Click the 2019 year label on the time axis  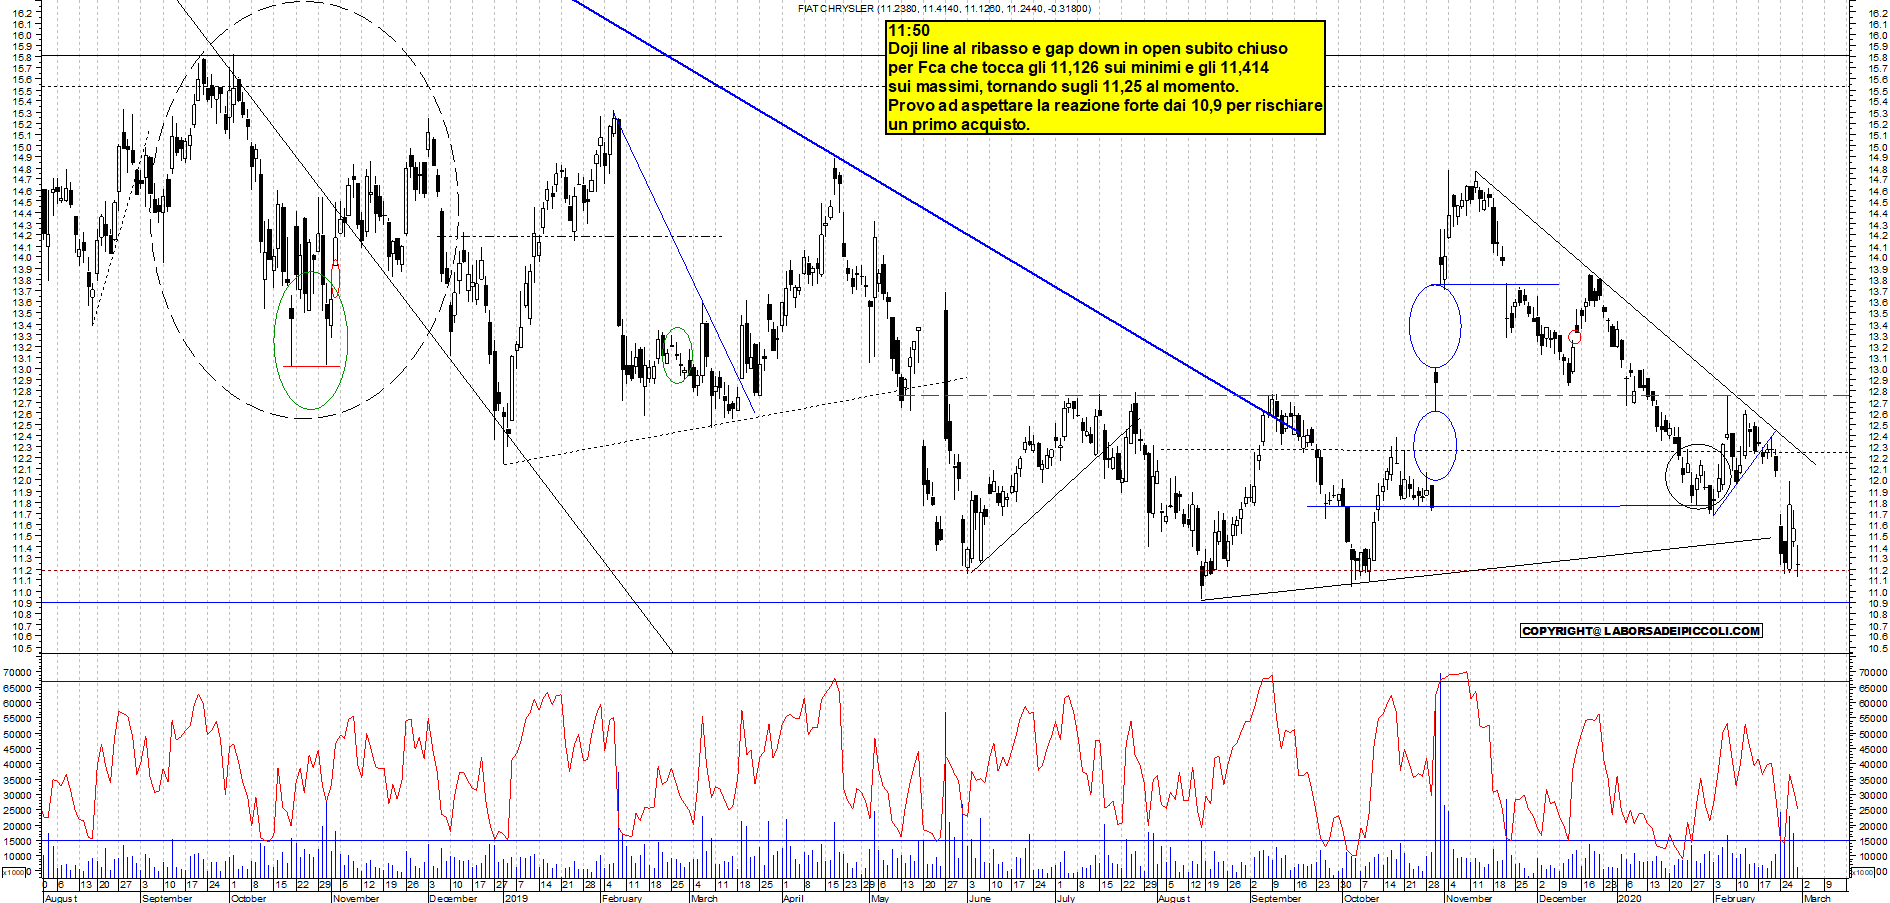[x=516, y=898]
